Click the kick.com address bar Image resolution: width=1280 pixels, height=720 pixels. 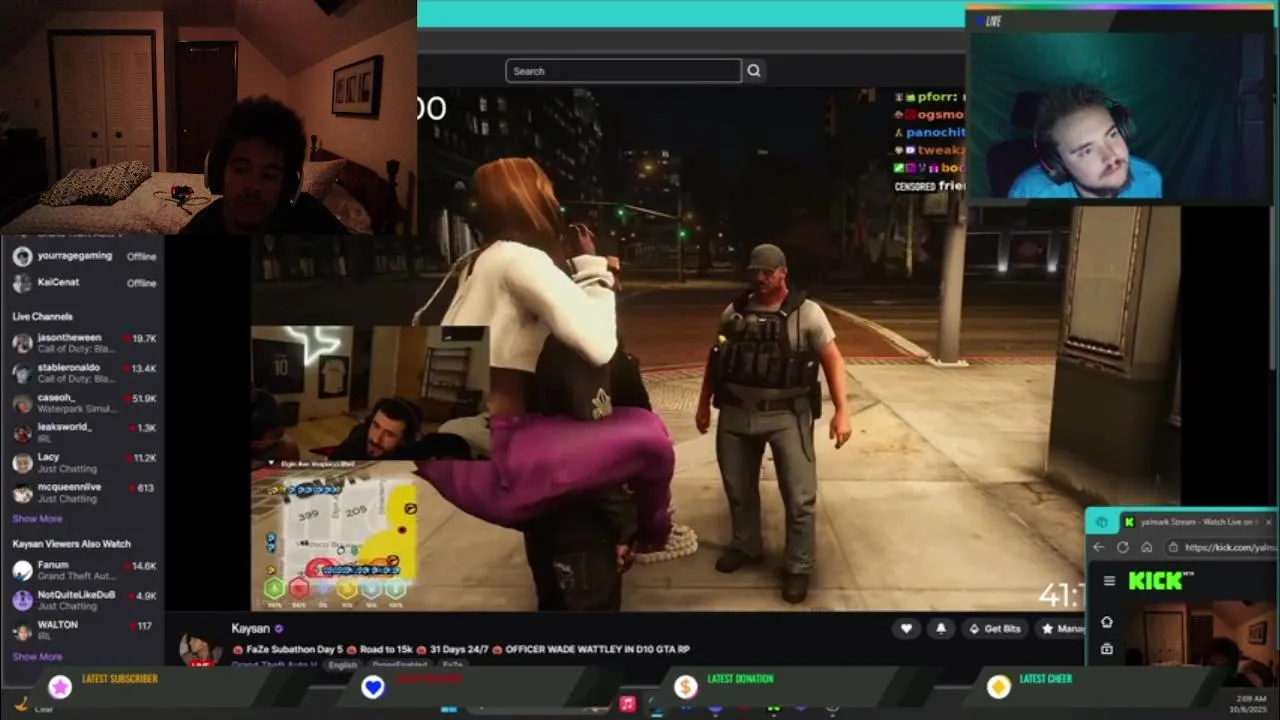point(1222,547)
